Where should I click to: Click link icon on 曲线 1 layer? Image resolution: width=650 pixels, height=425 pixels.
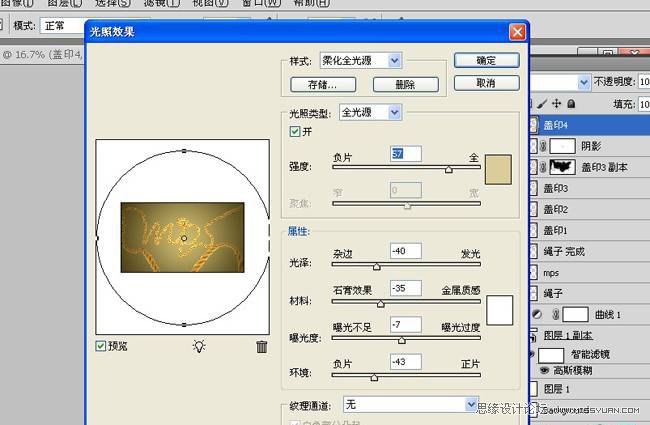(555, 314)
